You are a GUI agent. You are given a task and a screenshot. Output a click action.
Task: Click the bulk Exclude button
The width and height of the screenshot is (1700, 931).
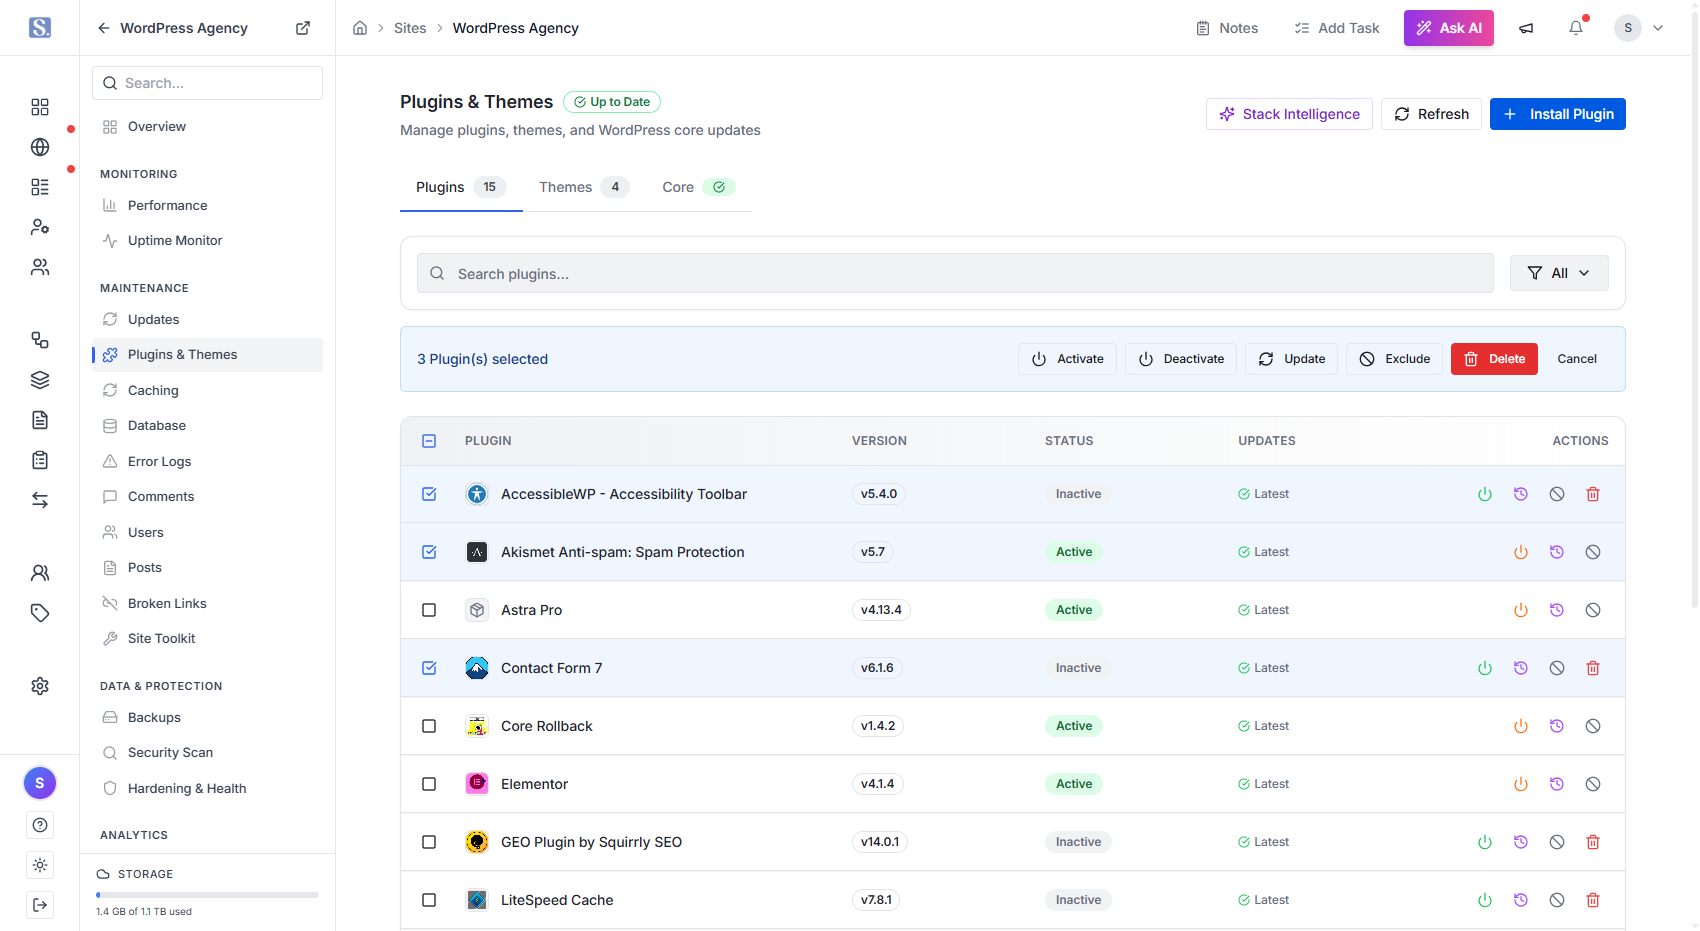(1394, 359)
